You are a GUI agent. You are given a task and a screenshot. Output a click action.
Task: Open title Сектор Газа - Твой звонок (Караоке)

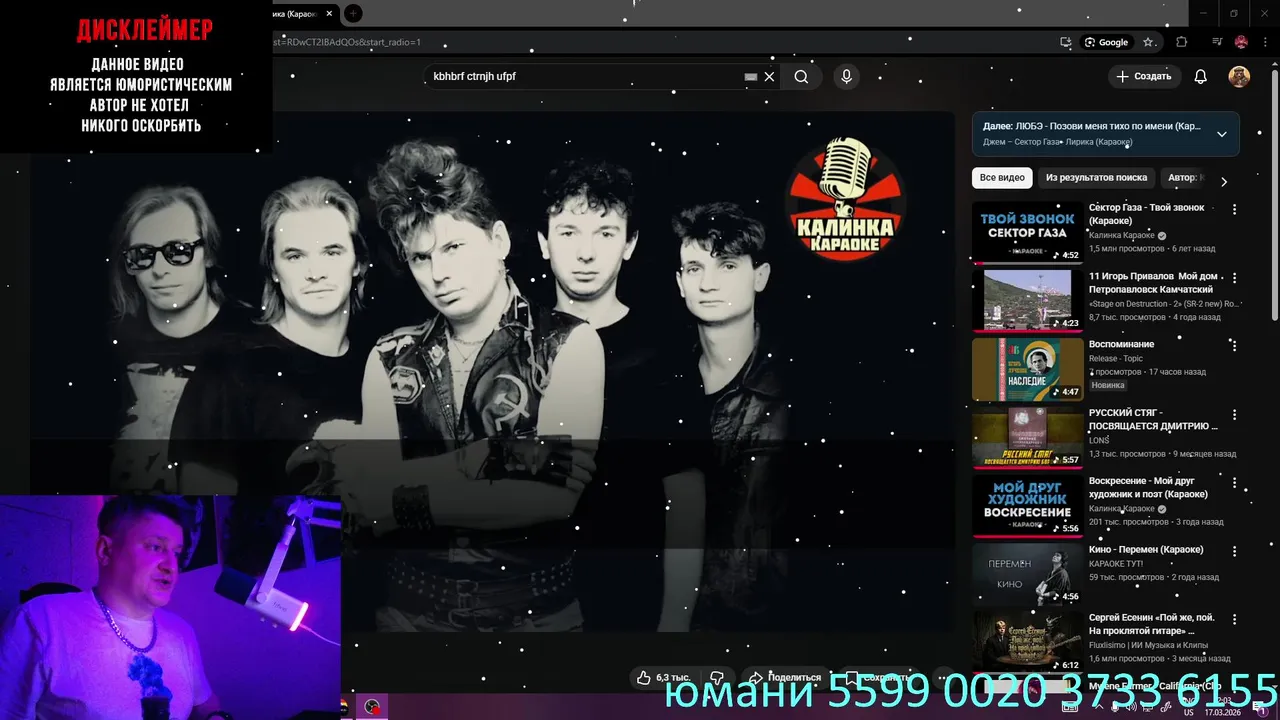(1146, 214)
